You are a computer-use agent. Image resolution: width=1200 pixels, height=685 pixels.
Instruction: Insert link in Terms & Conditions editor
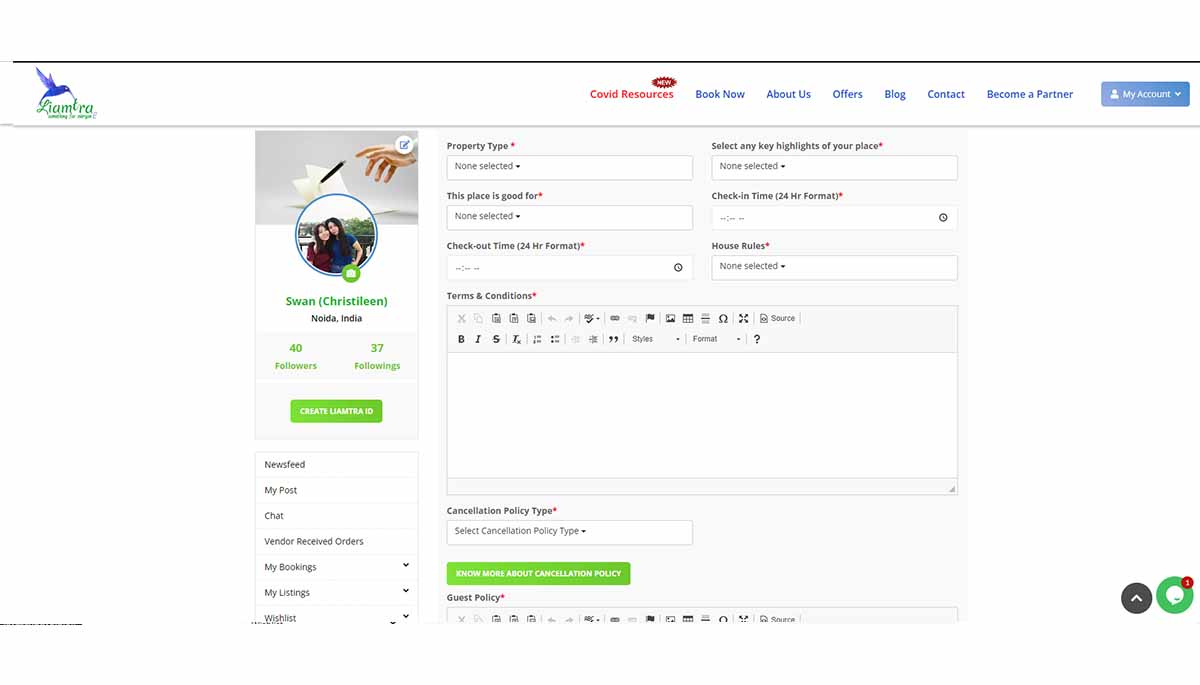615,318
